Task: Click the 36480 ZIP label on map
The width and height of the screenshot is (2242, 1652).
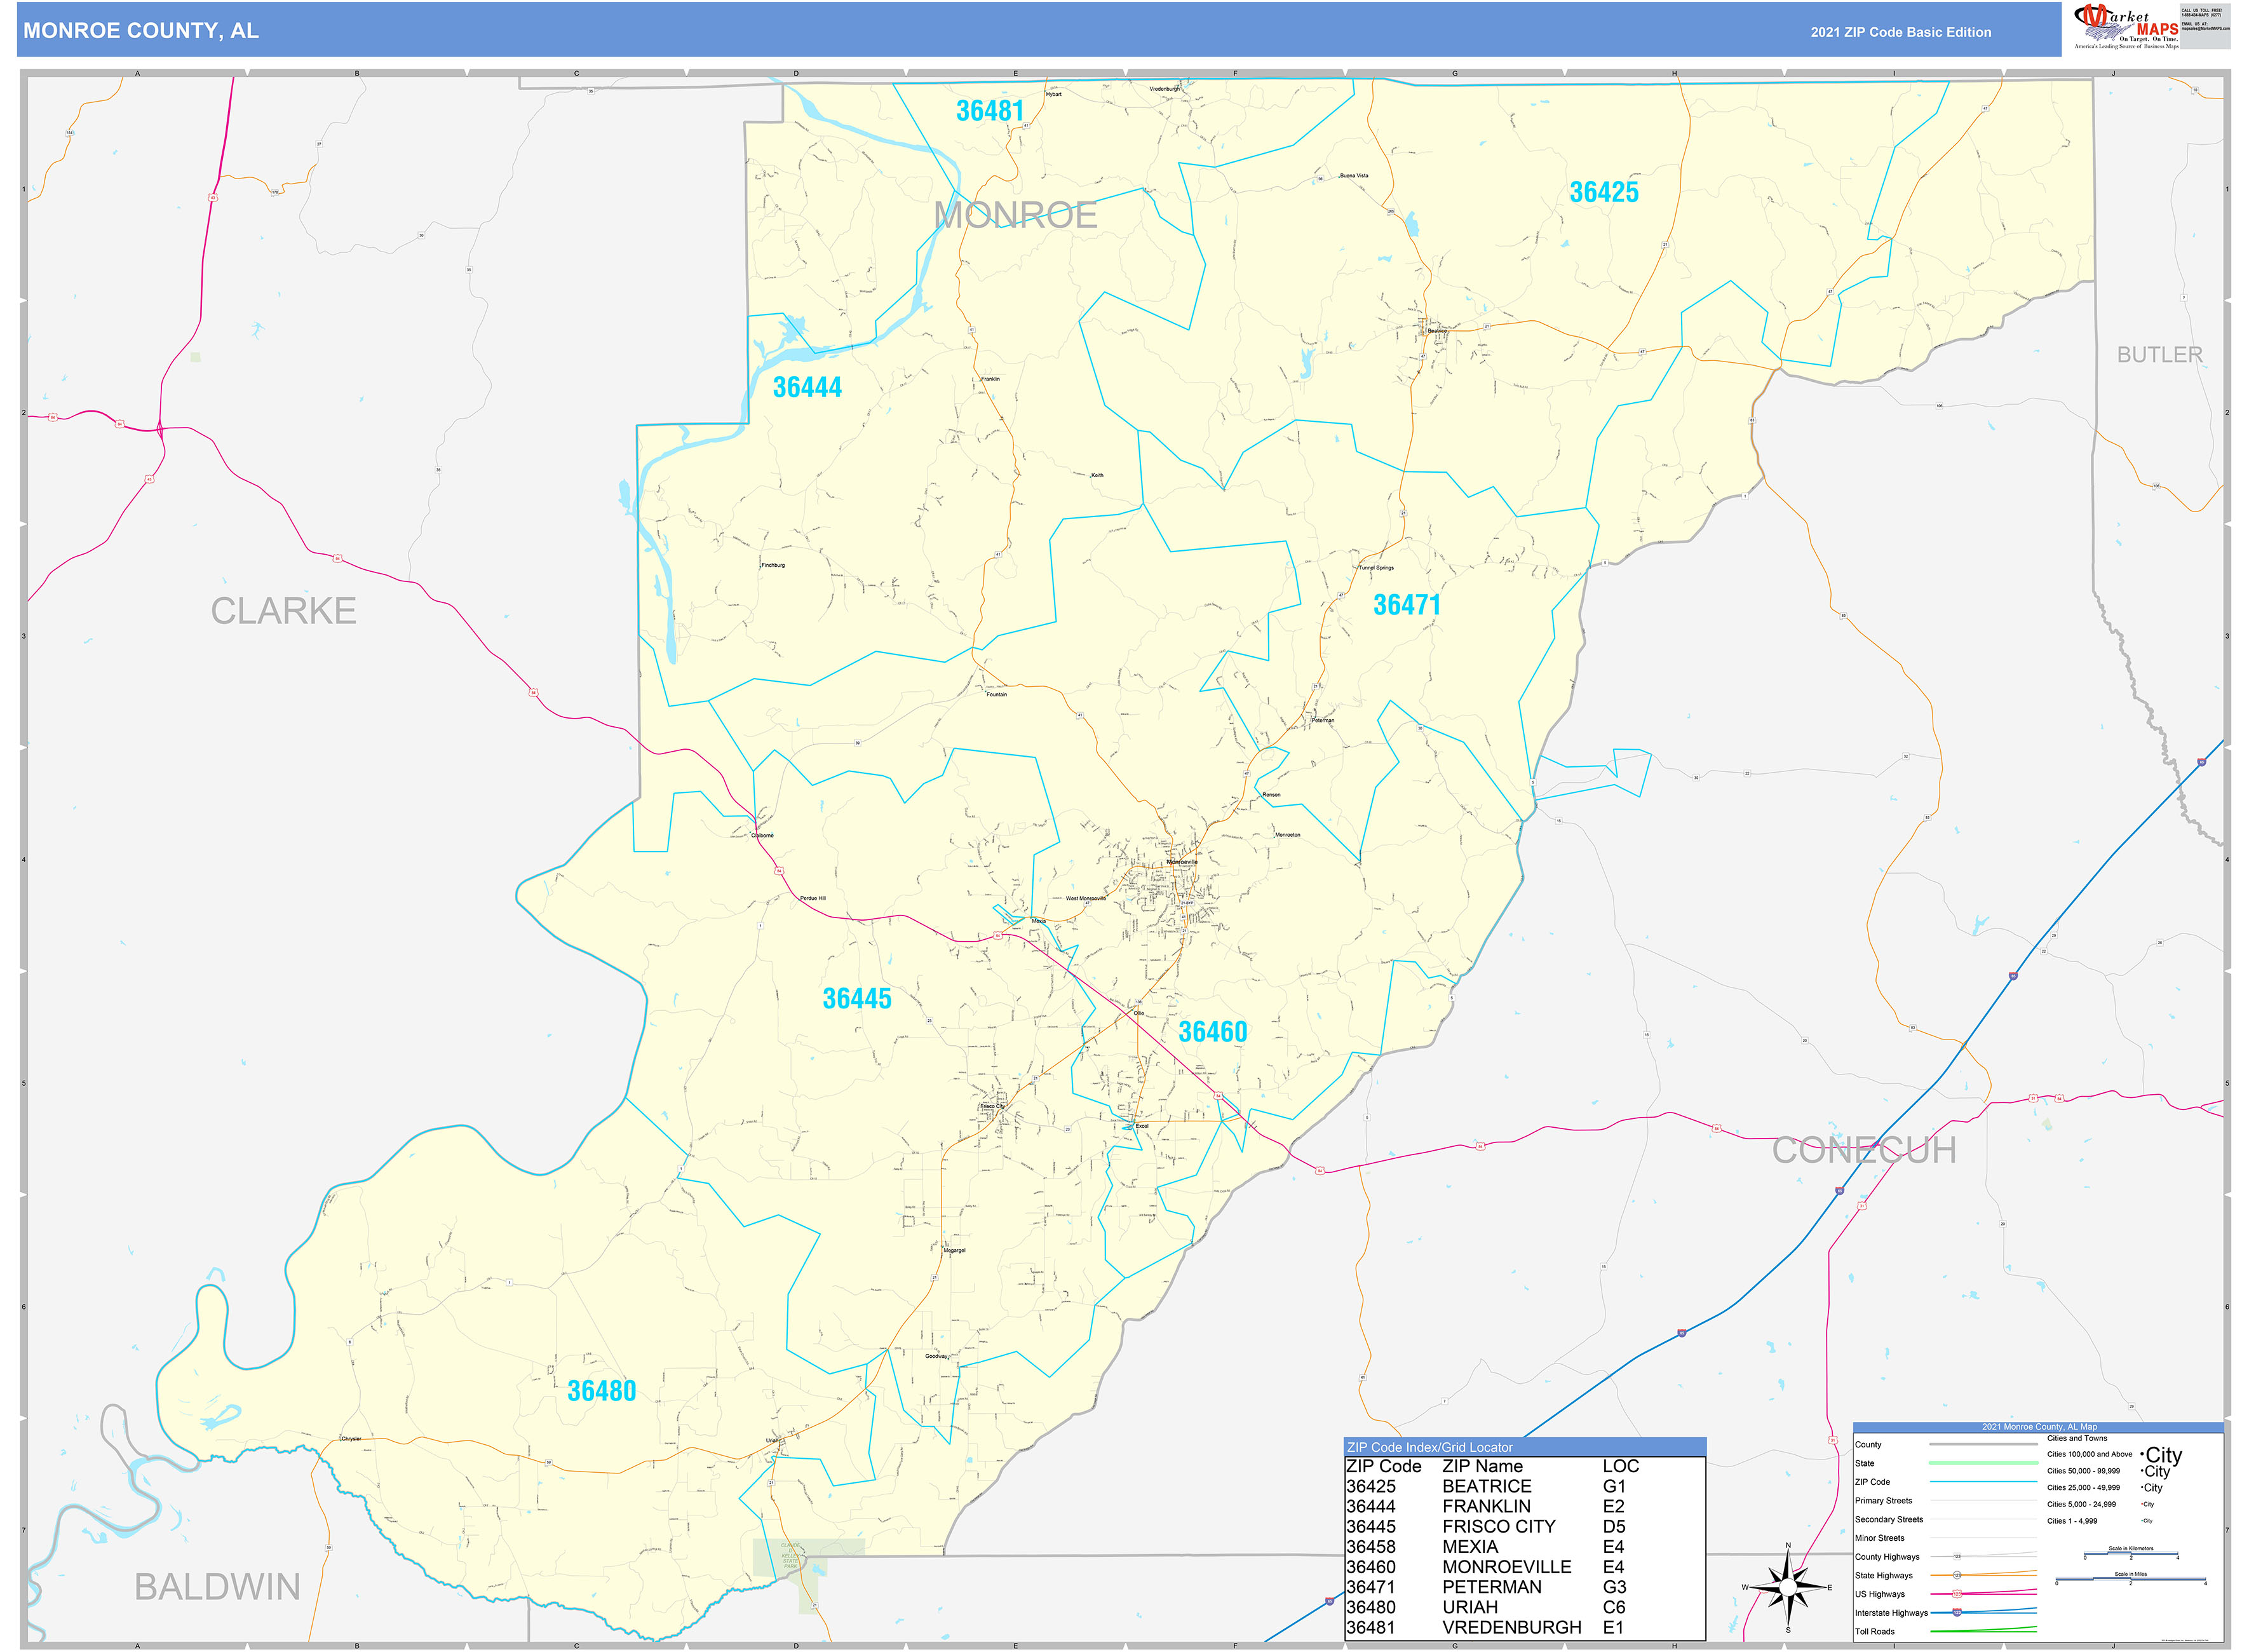Action: coord(601,1390)
